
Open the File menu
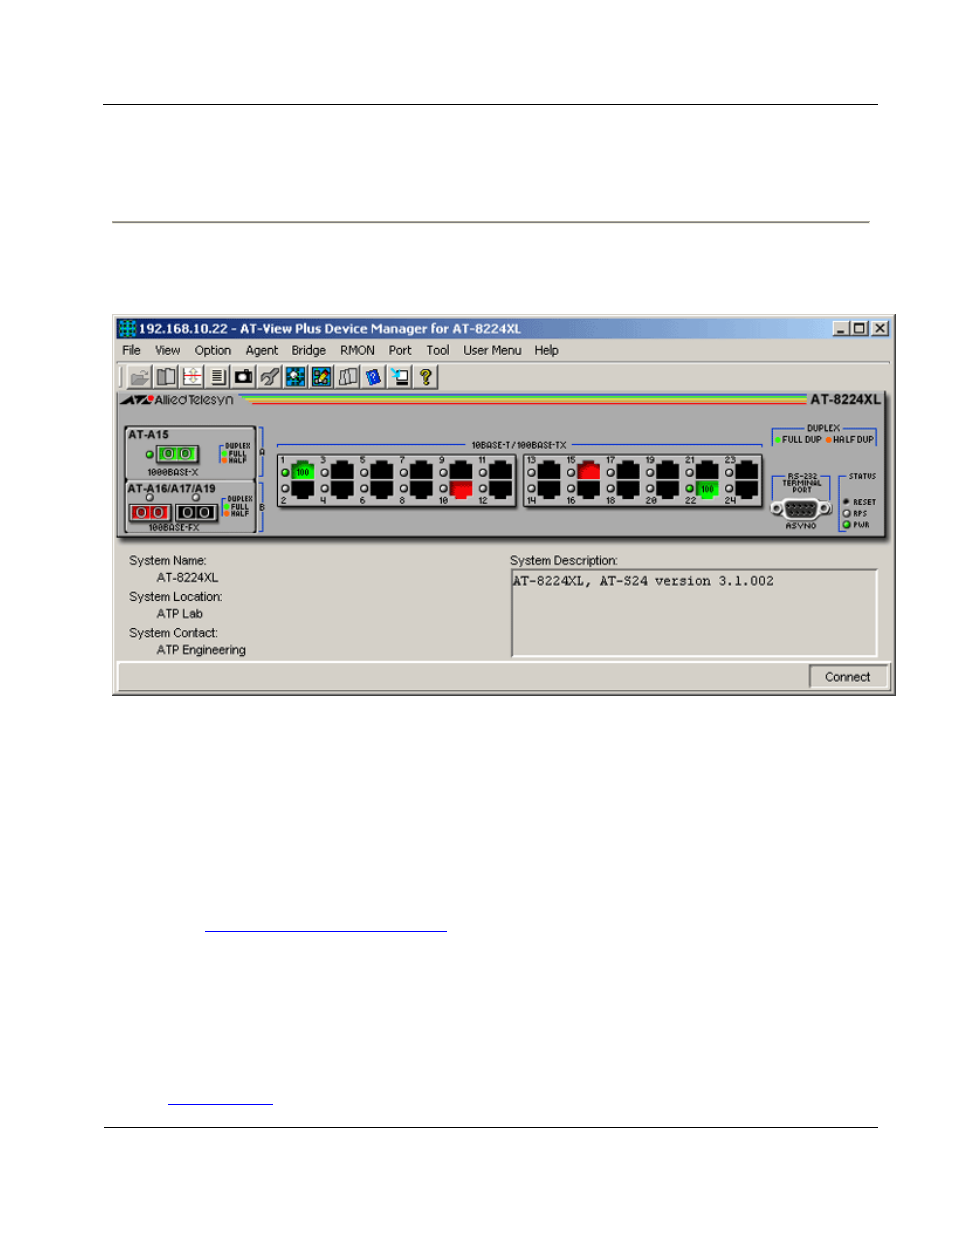(x=131, y=351)
